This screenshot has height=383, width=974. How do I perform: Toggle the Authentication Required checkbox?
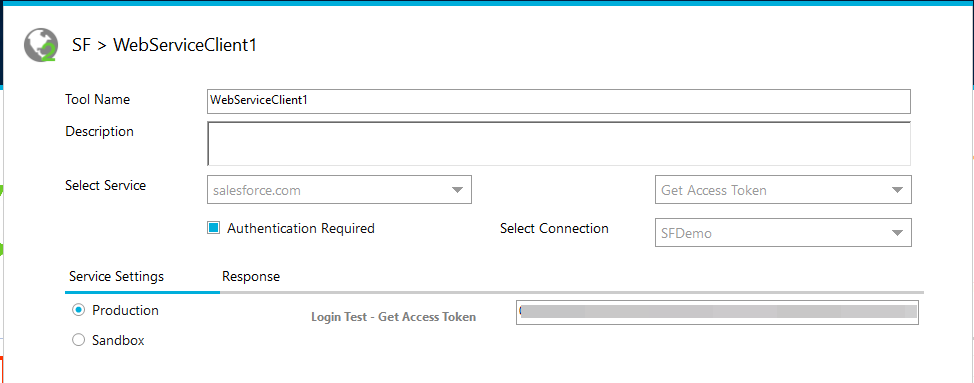213,228
